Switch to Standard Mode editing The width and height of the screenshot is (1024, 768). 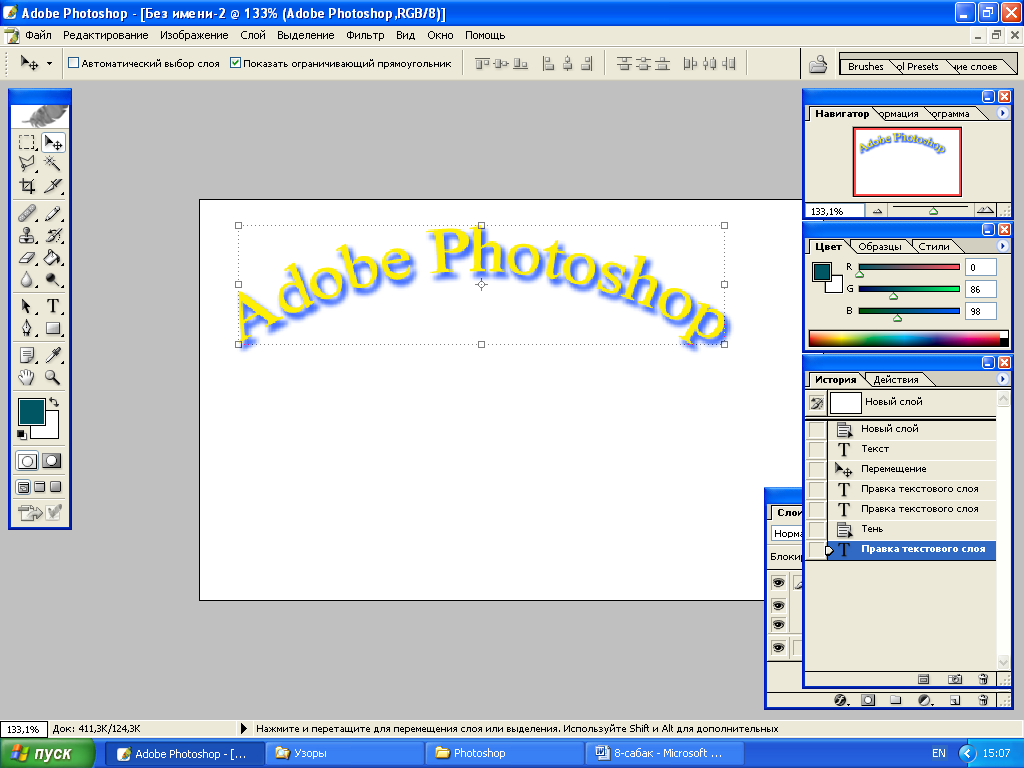27,461
